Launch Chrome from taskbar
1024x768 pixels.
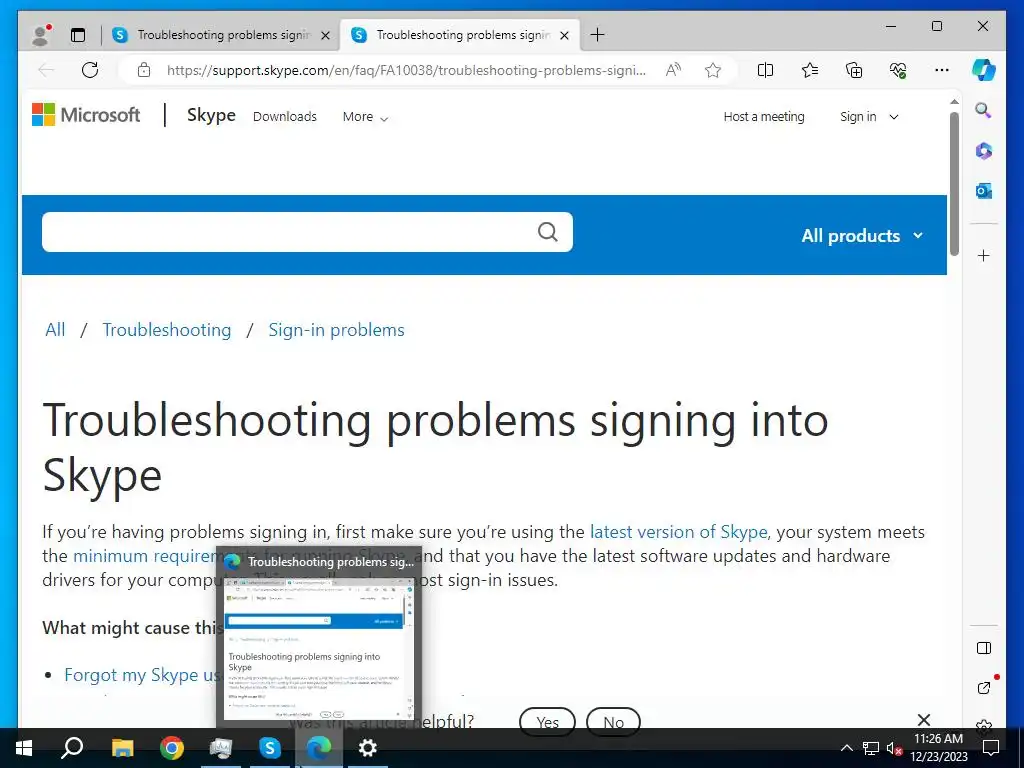tap(172, 748)
